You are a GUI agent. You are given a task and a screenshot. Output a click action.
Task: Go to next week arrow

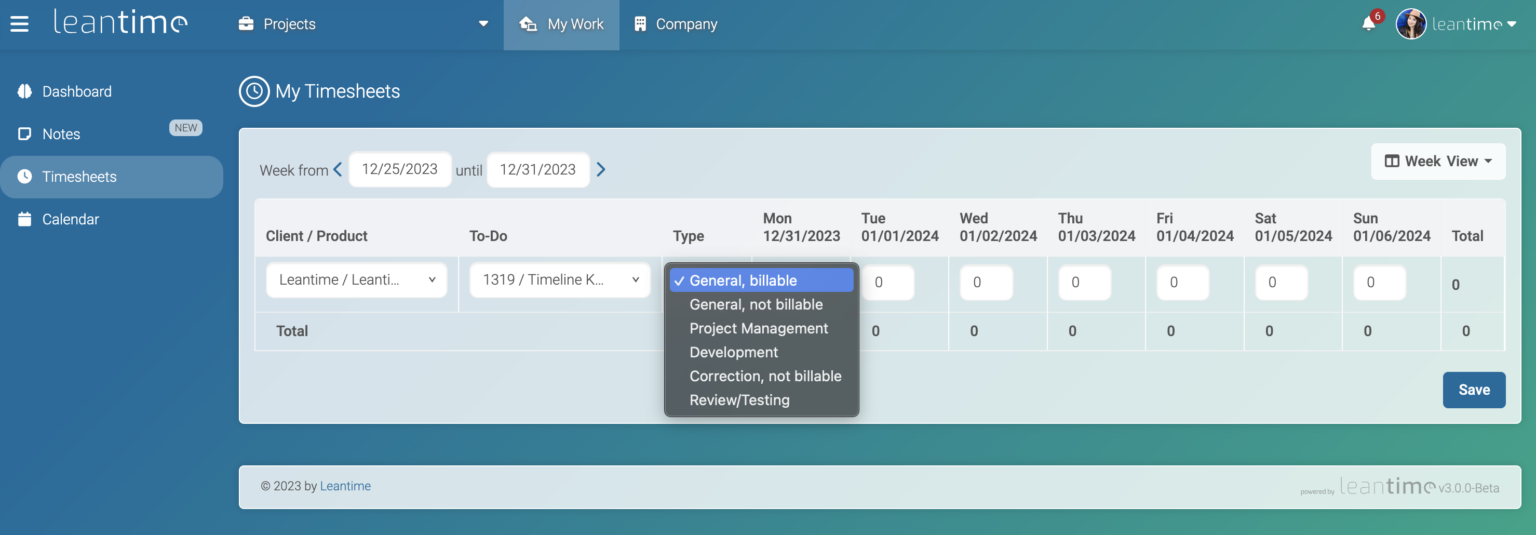[x=601, y=169]
